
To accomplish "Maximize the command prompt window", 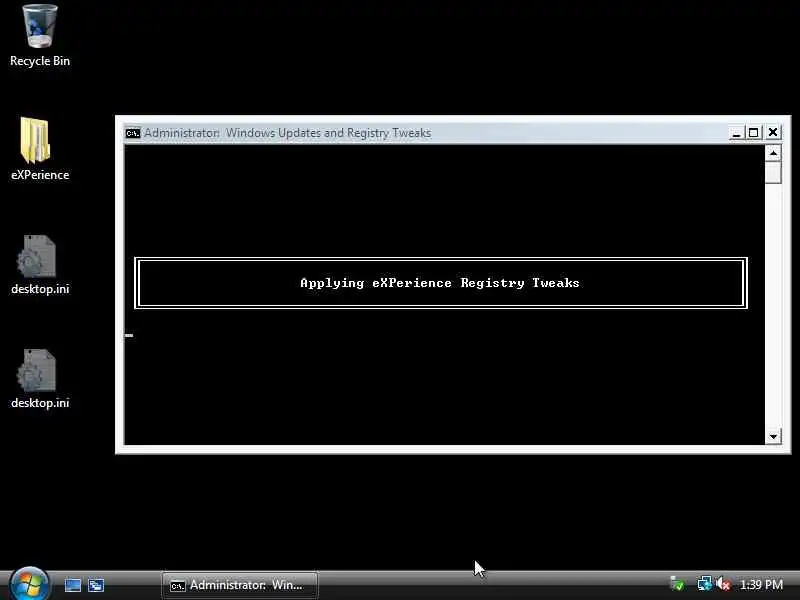I will [754, 133].
